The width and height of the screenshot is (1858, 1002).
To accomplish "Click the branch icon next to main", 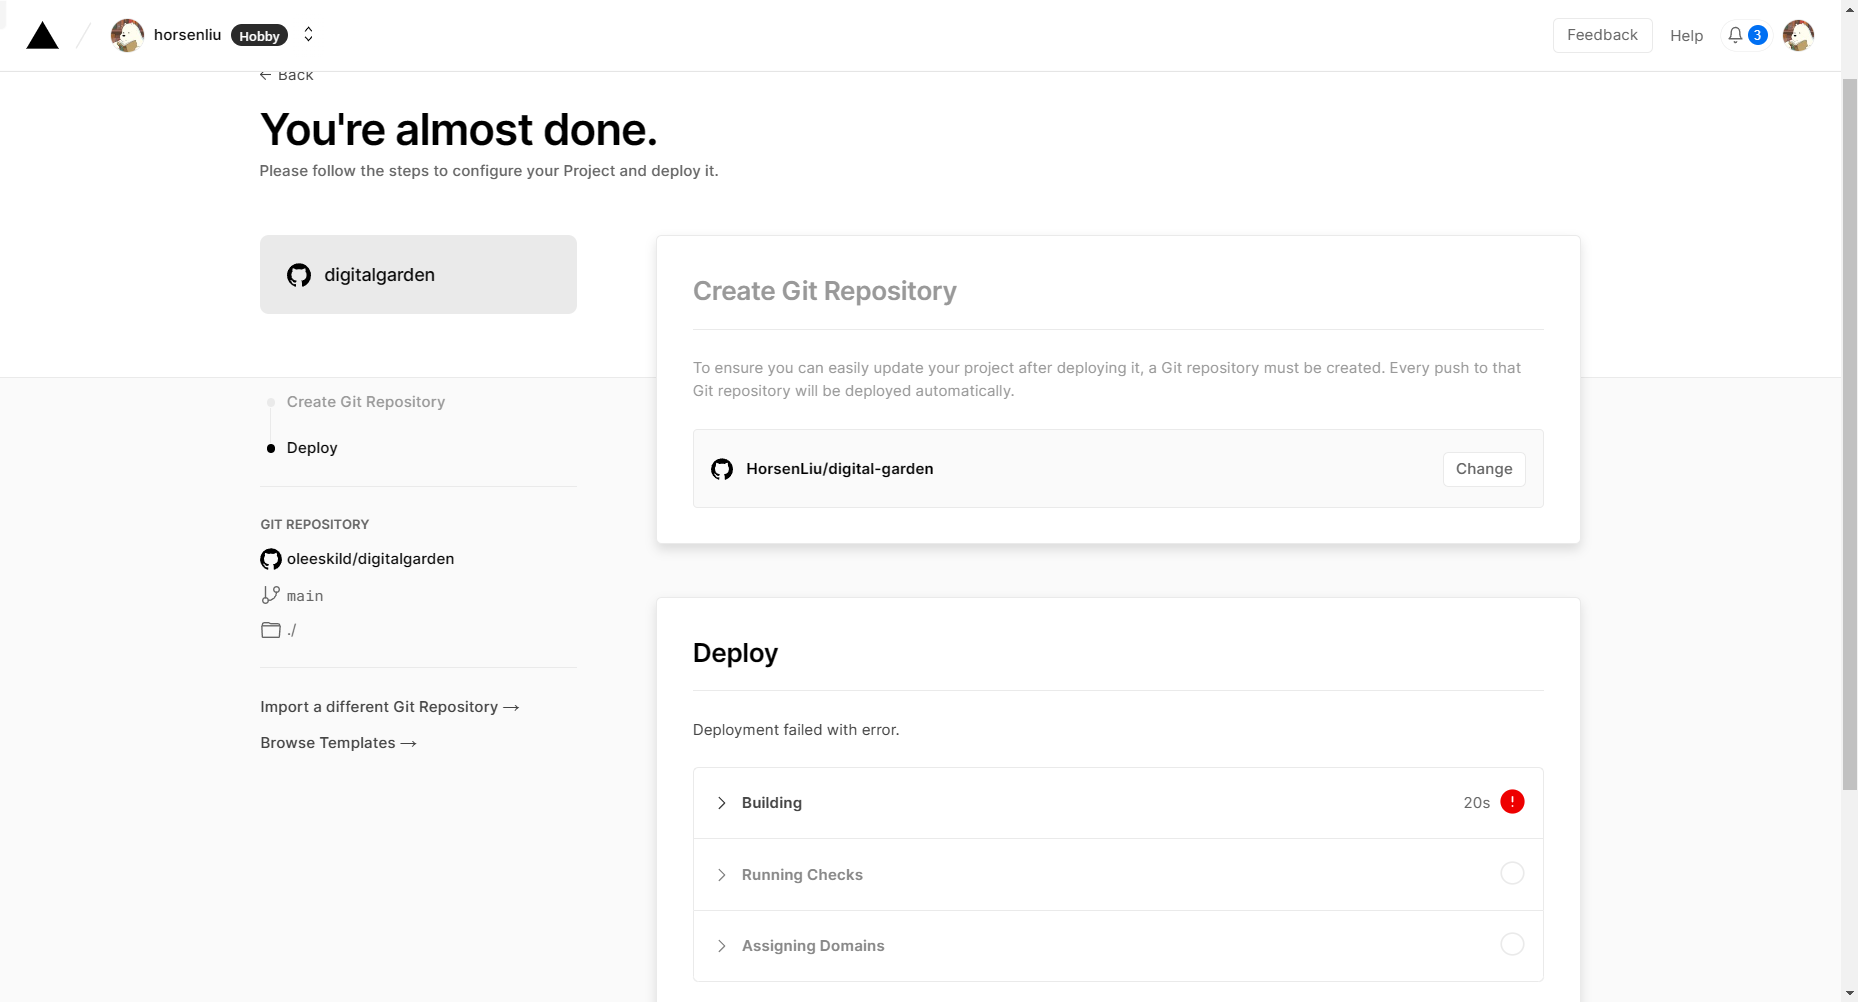I will tap(270, 594).
